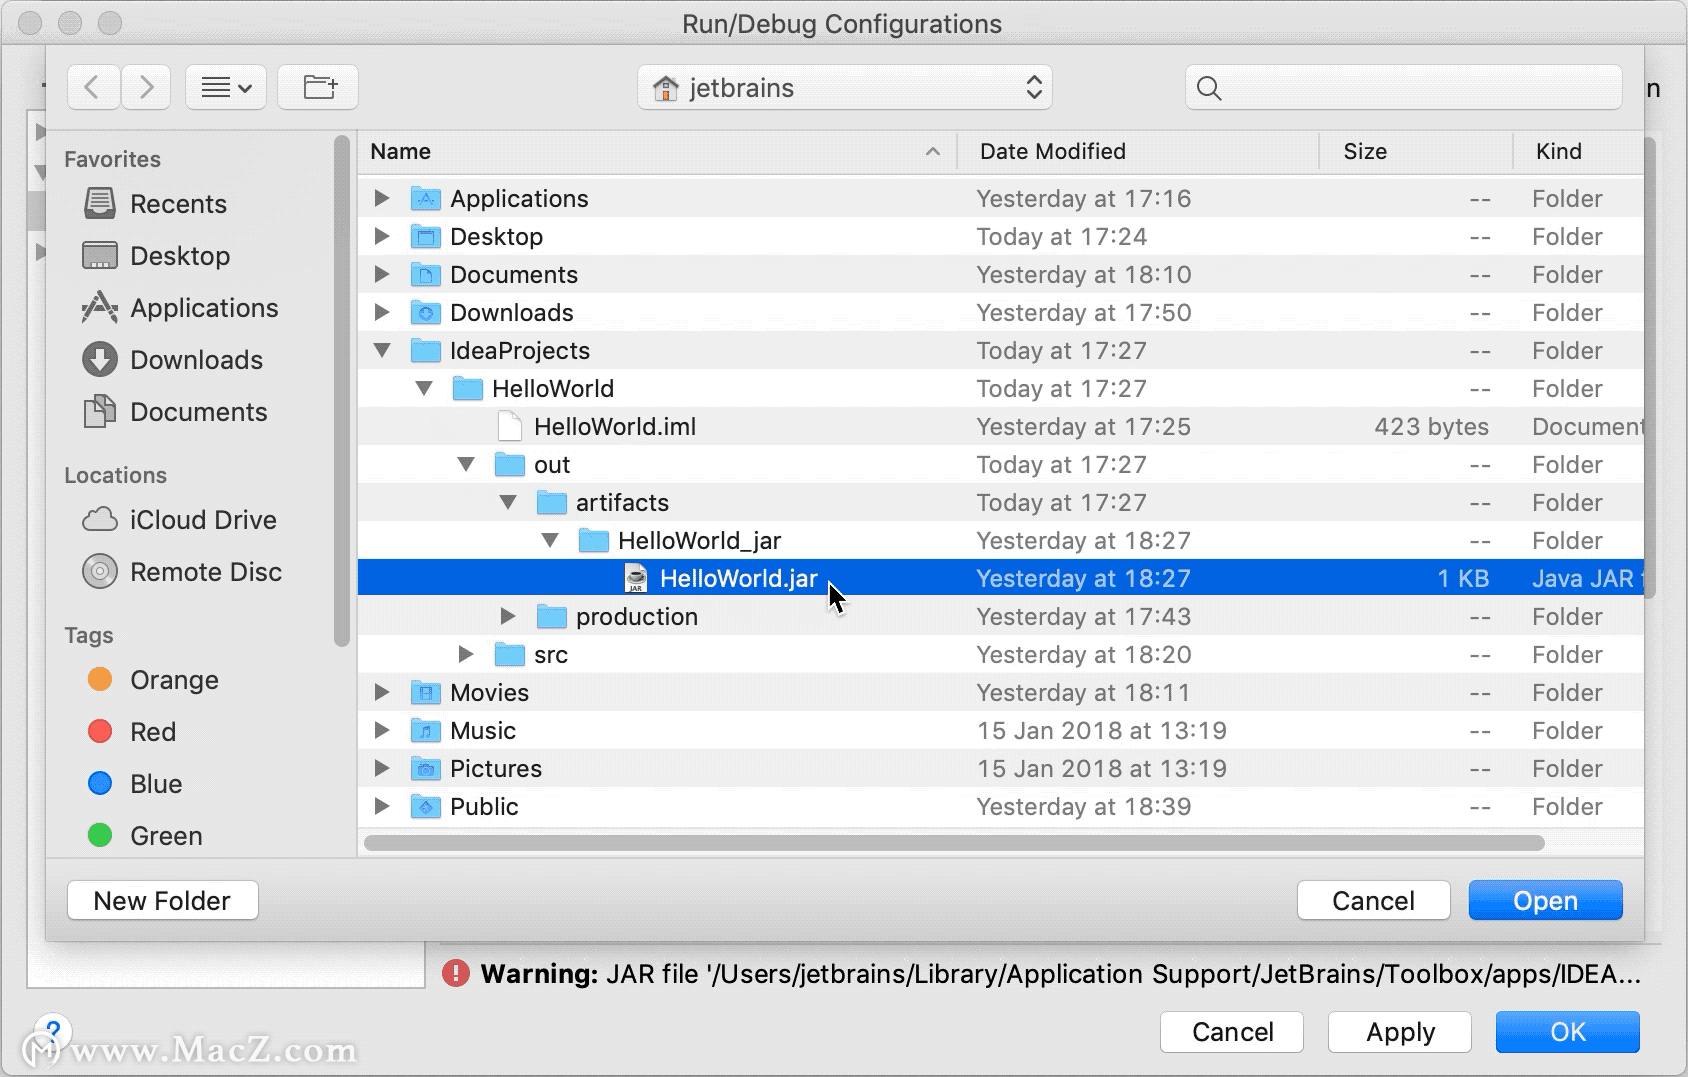Select the src folder icon
This screenshot has height=1077, width=1688.
click(x=510, y=654)
